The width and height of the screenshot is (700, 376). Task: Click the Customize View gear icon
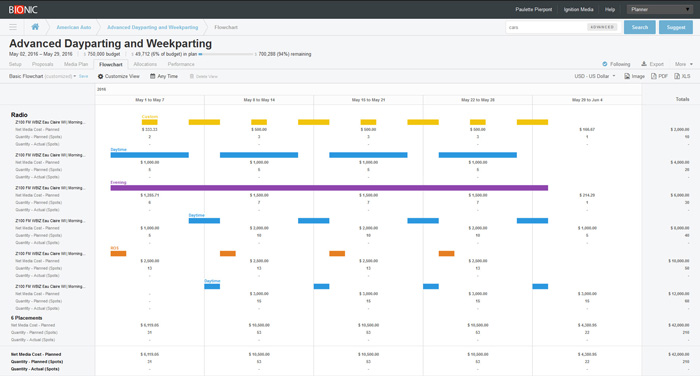click(x=100, y=76)
